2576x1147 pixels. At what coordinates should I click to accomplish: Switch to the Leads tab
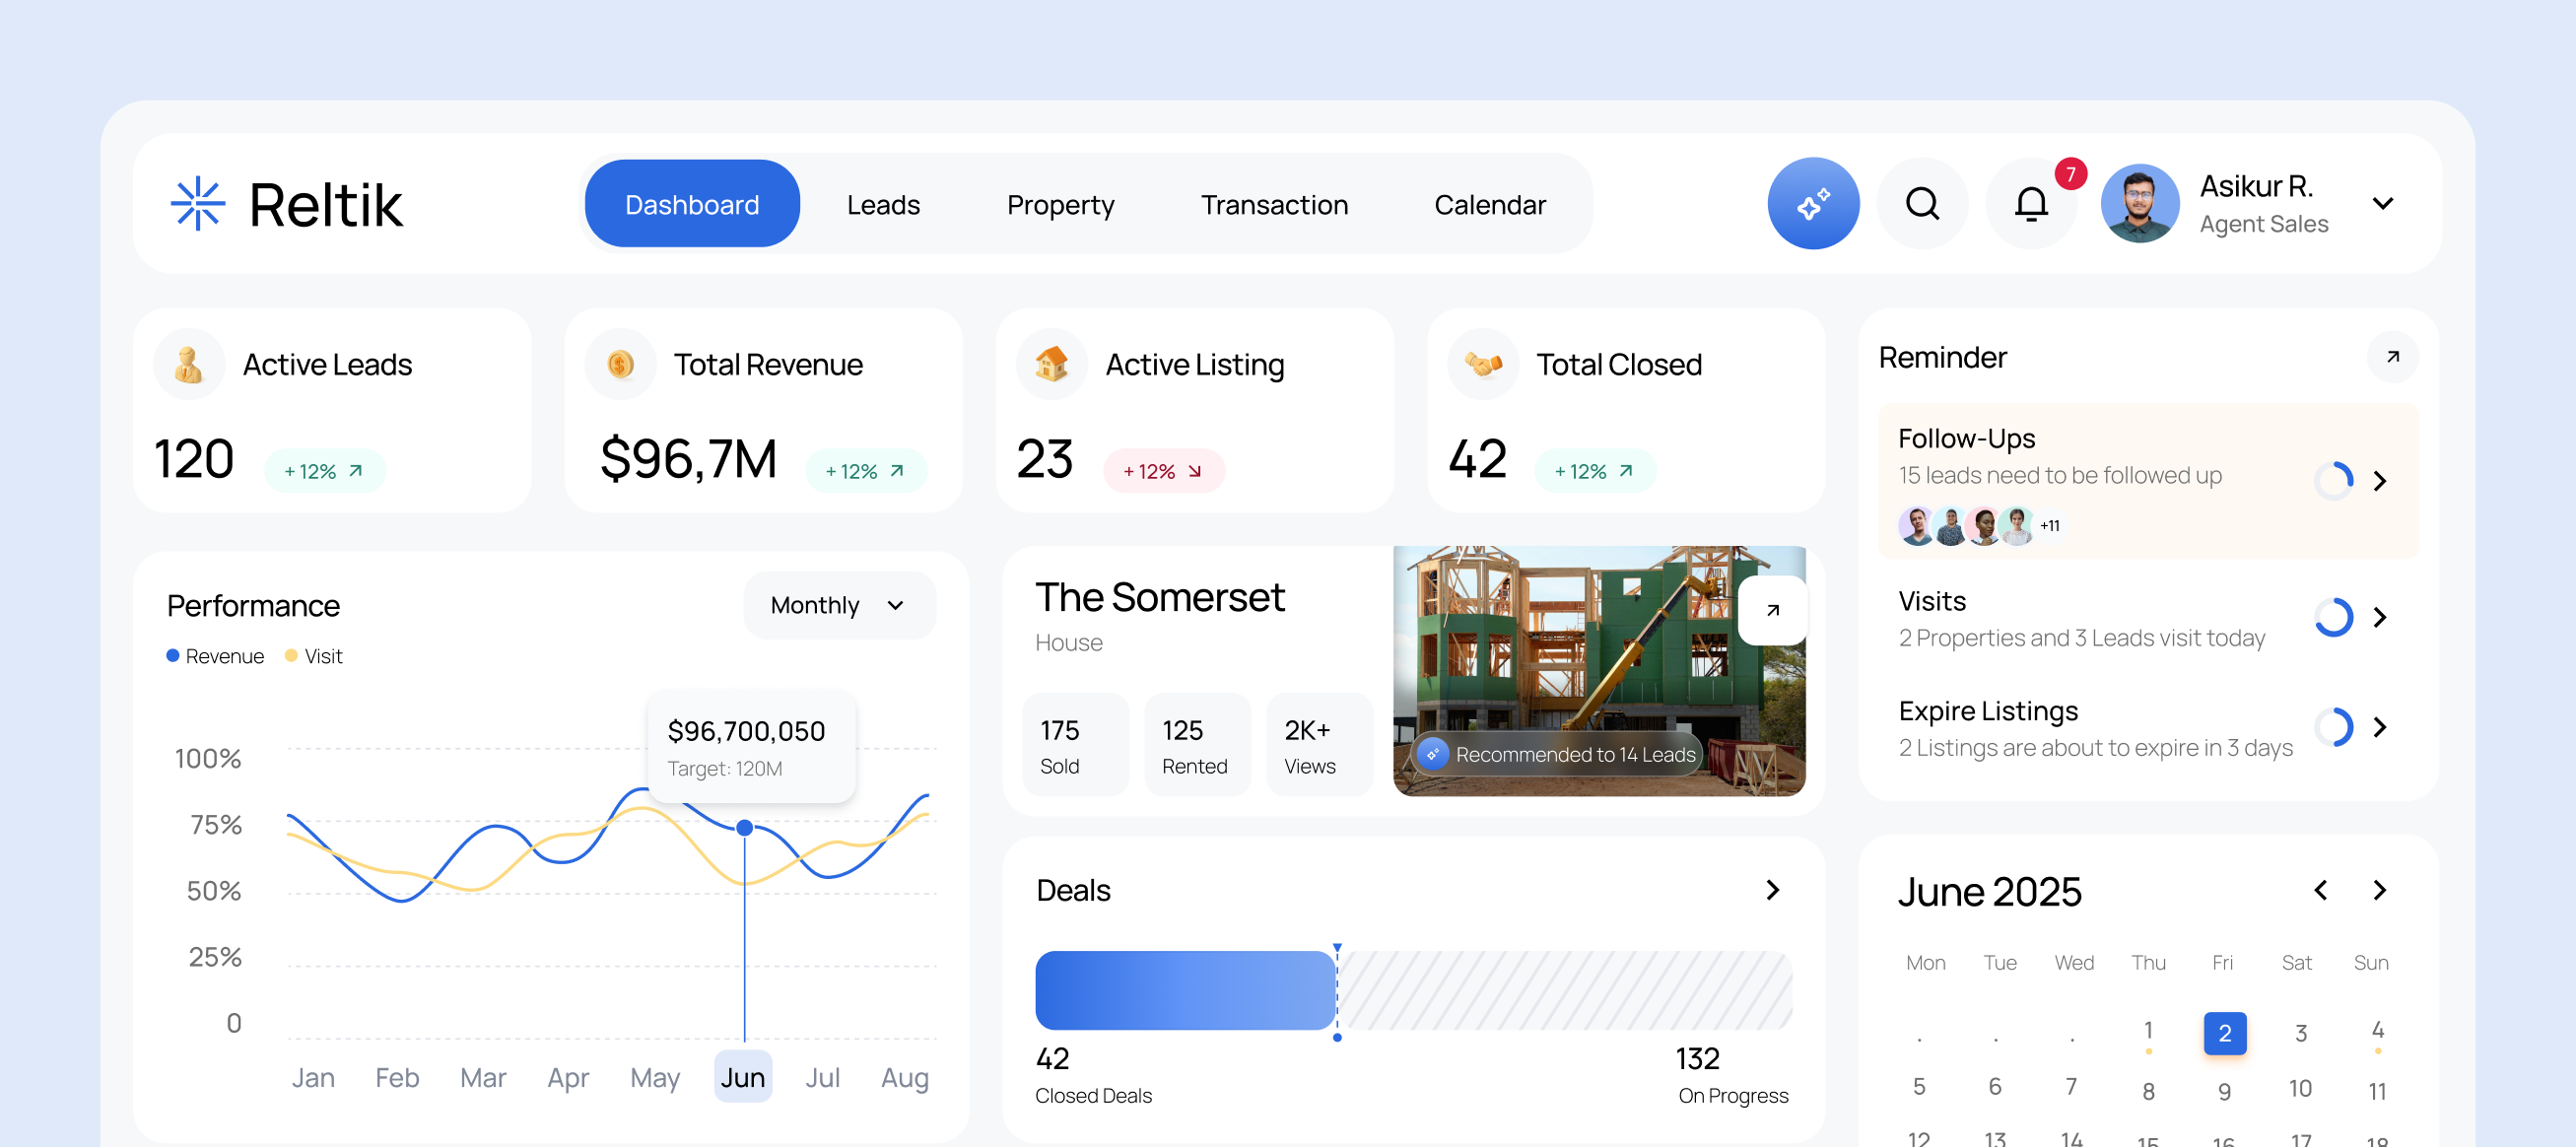[x=882, y=204]
